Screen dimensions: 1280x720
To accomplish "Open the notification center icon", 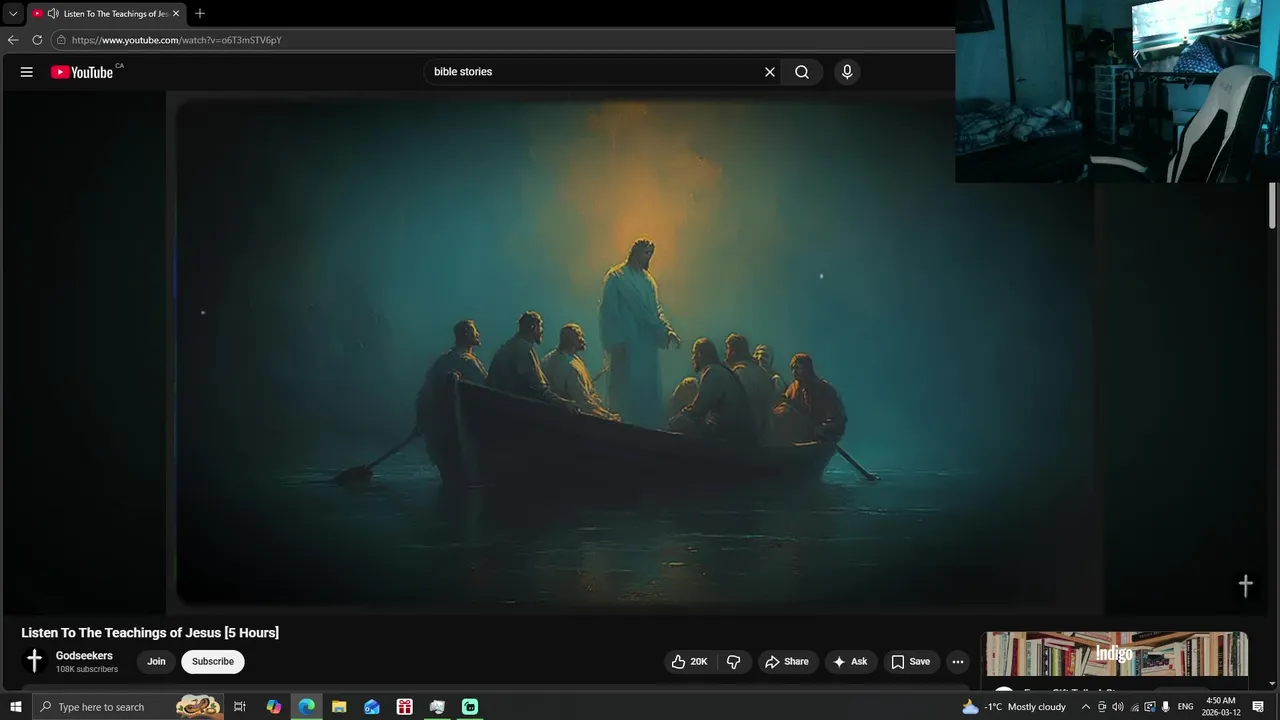I will click(x=1259, y=707).
